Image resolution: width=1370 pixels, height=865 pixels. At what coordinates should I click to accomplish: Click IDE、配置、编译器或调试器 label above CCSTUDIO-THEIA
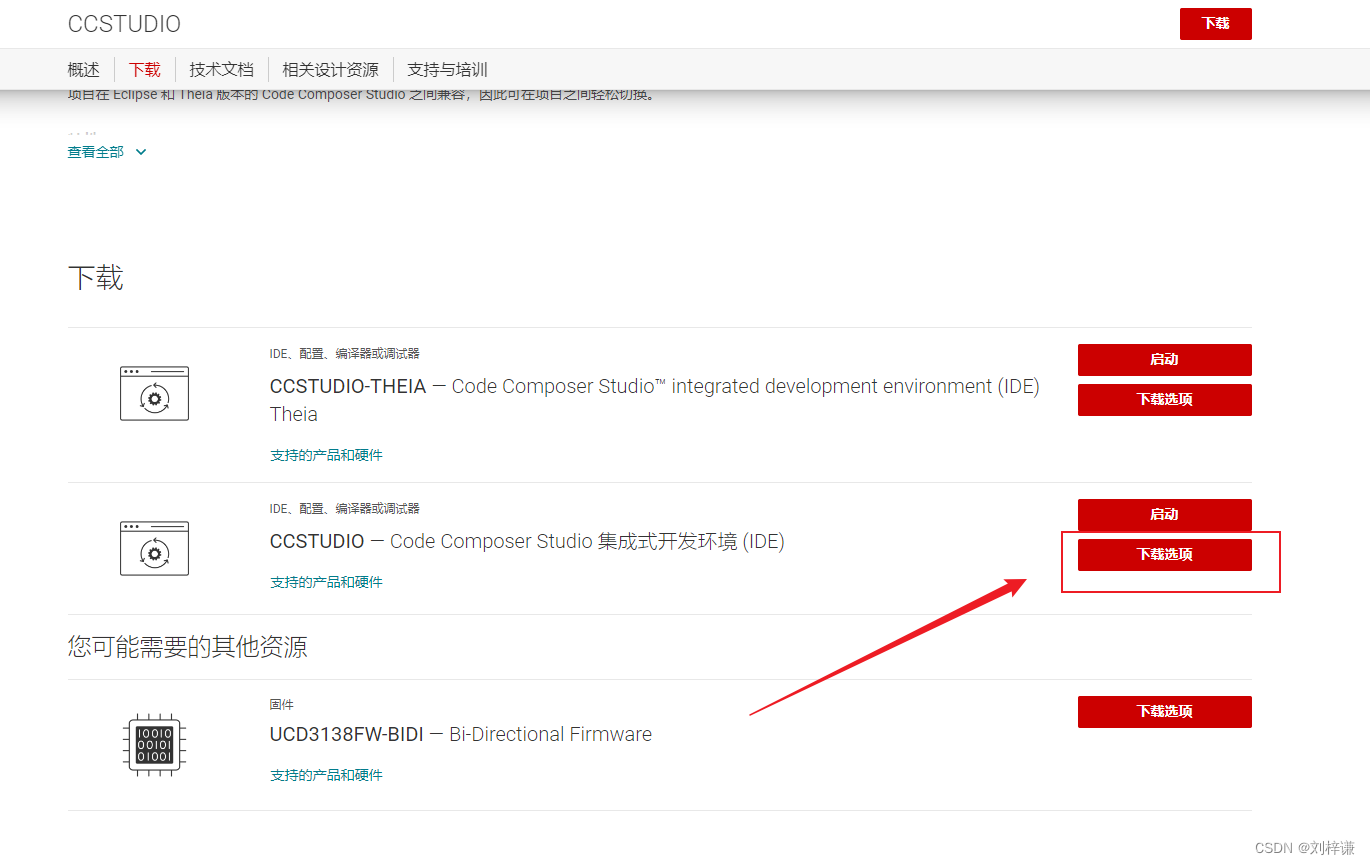345,354
